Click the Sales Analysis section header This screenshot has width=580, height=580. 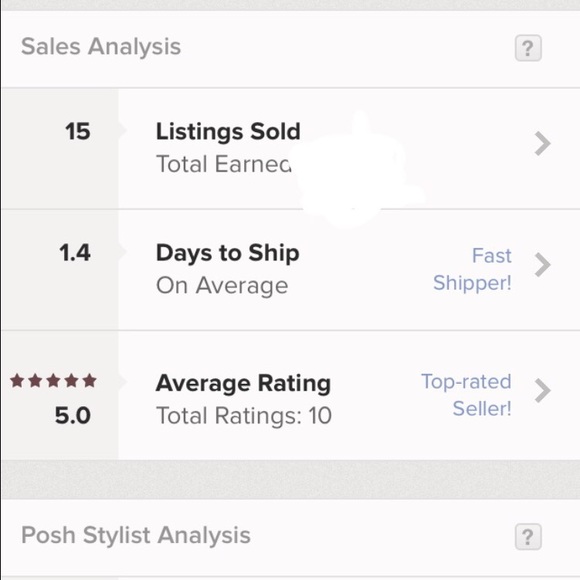click(x=101, y=47)
